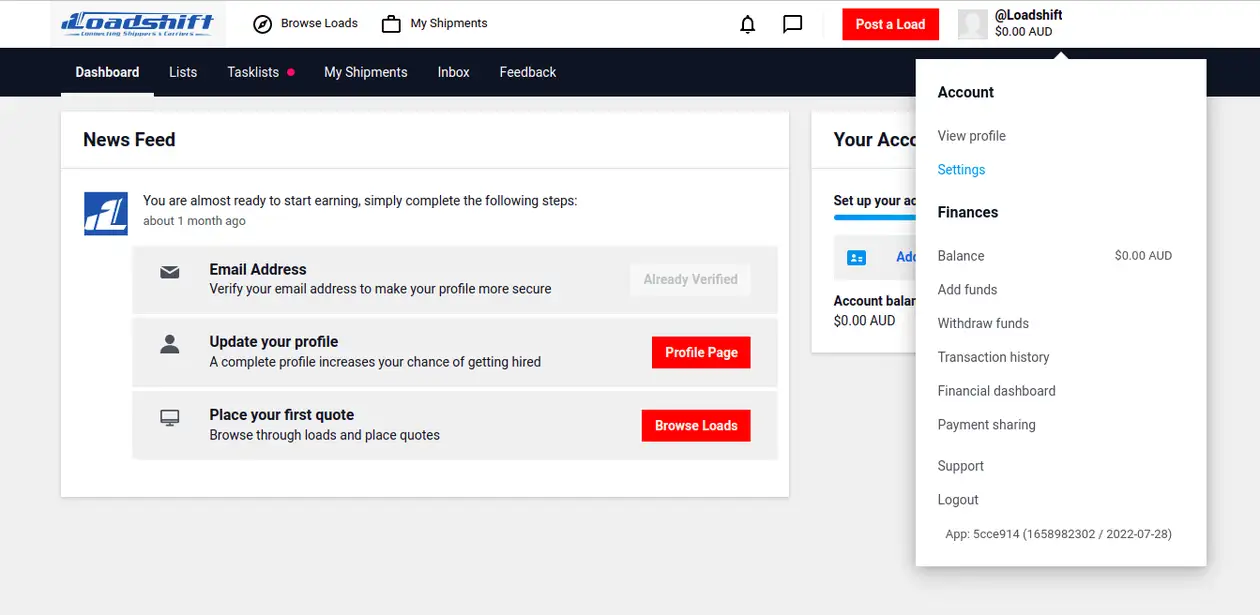The image size is (1260, 615).
Task: Select Settings in the account menu
Action: (961, 170)
